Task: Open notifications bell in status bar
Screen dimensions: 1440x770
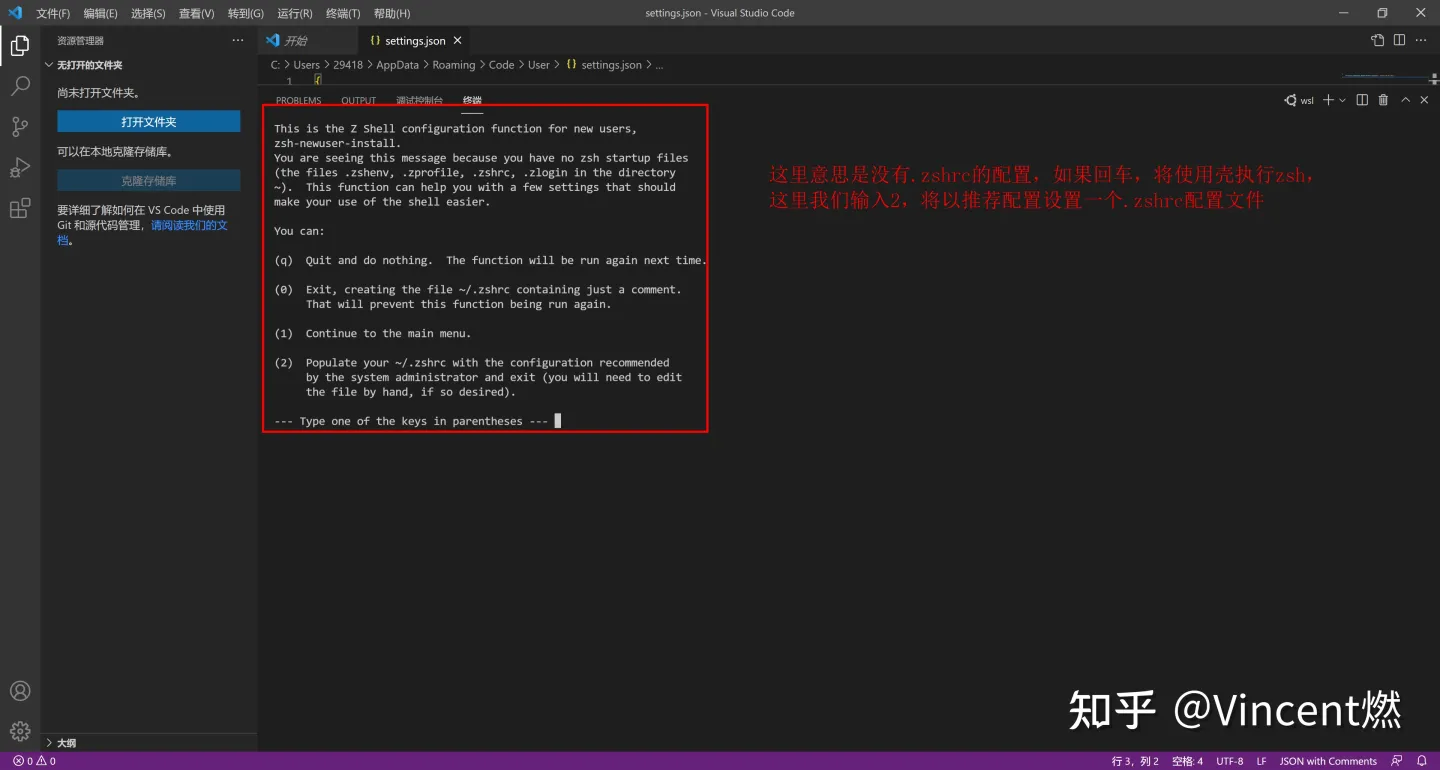Action: [x=1422, y=761]
